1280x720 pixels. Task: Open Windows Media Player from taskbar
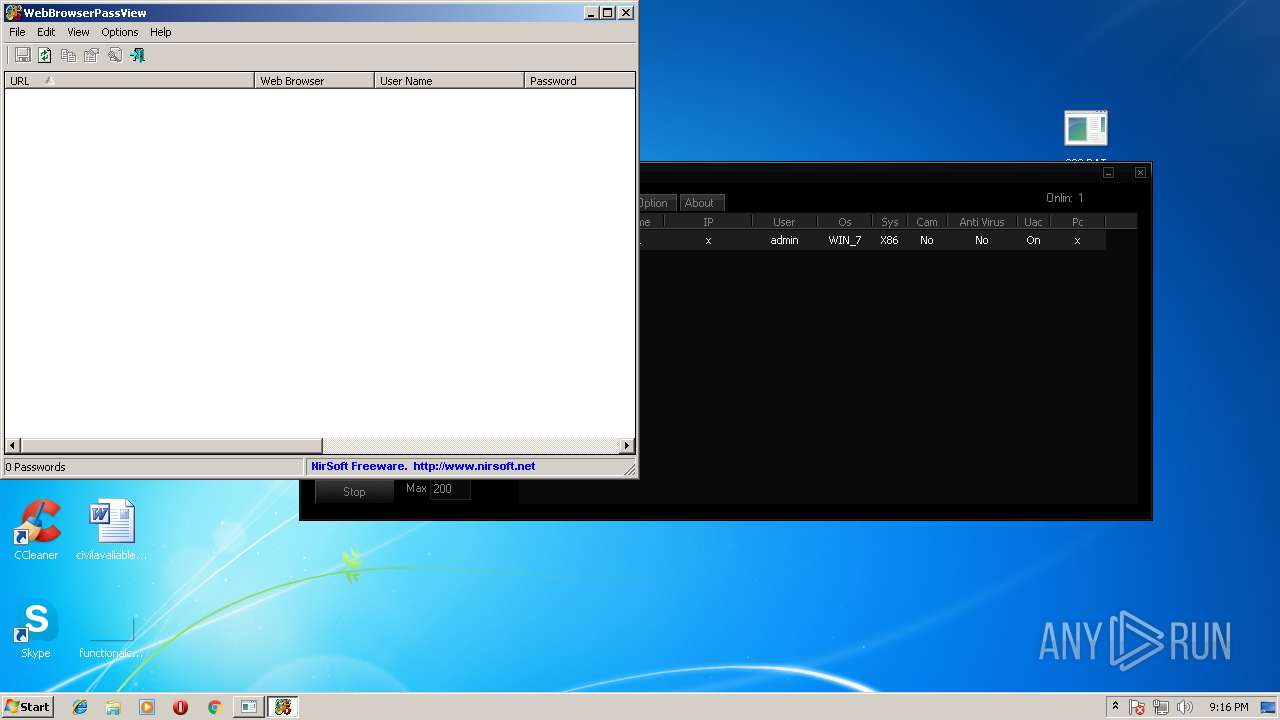(x=147, y=707)
